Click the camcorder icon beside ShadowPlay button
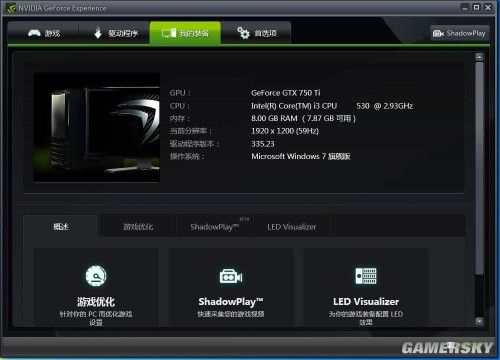 click(438, 33)
